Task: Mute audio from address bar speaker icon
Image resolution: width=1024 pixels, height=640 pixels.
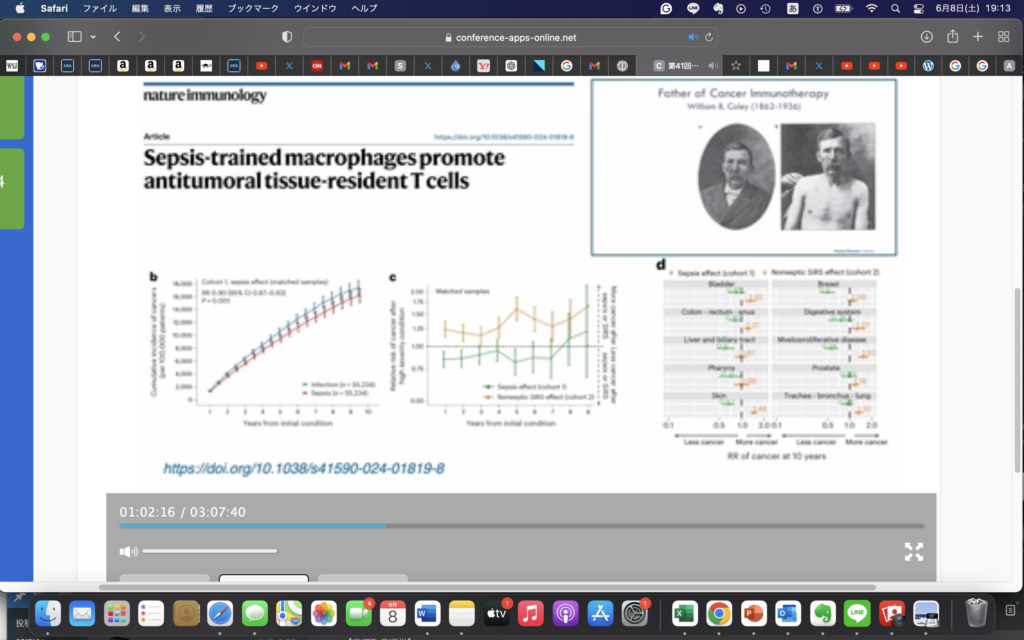Action: point(693,37)
